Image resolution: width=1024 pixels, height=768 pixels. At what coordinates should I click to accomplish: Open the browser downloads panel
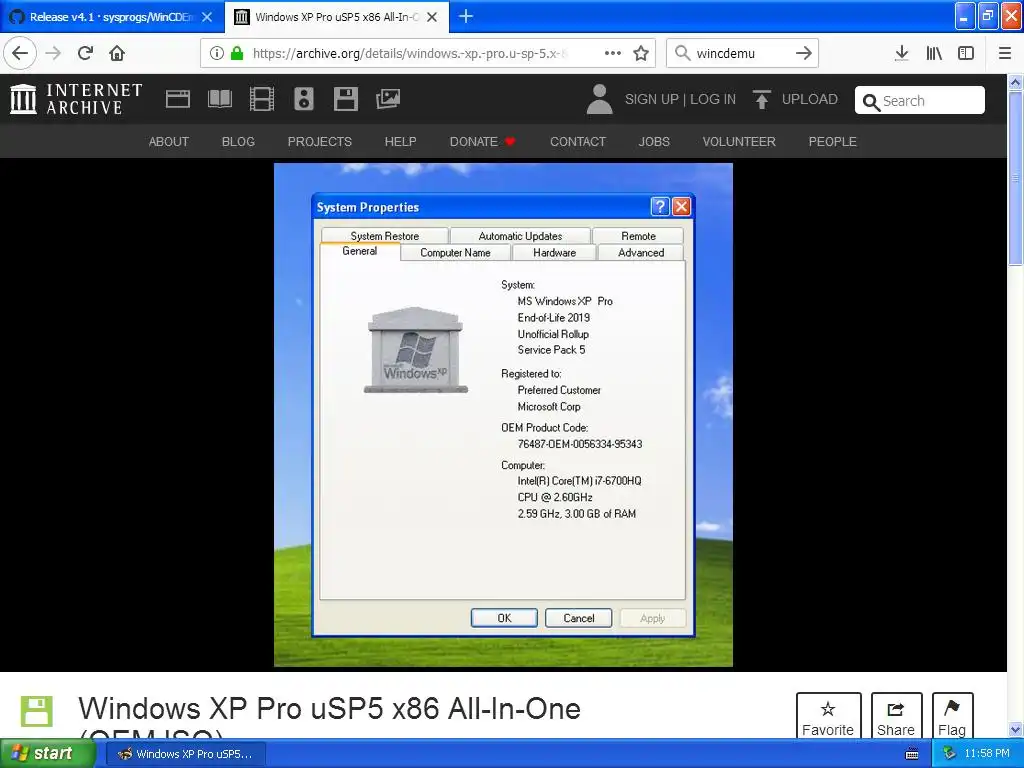pyautogui.click(x=901, y=53)
